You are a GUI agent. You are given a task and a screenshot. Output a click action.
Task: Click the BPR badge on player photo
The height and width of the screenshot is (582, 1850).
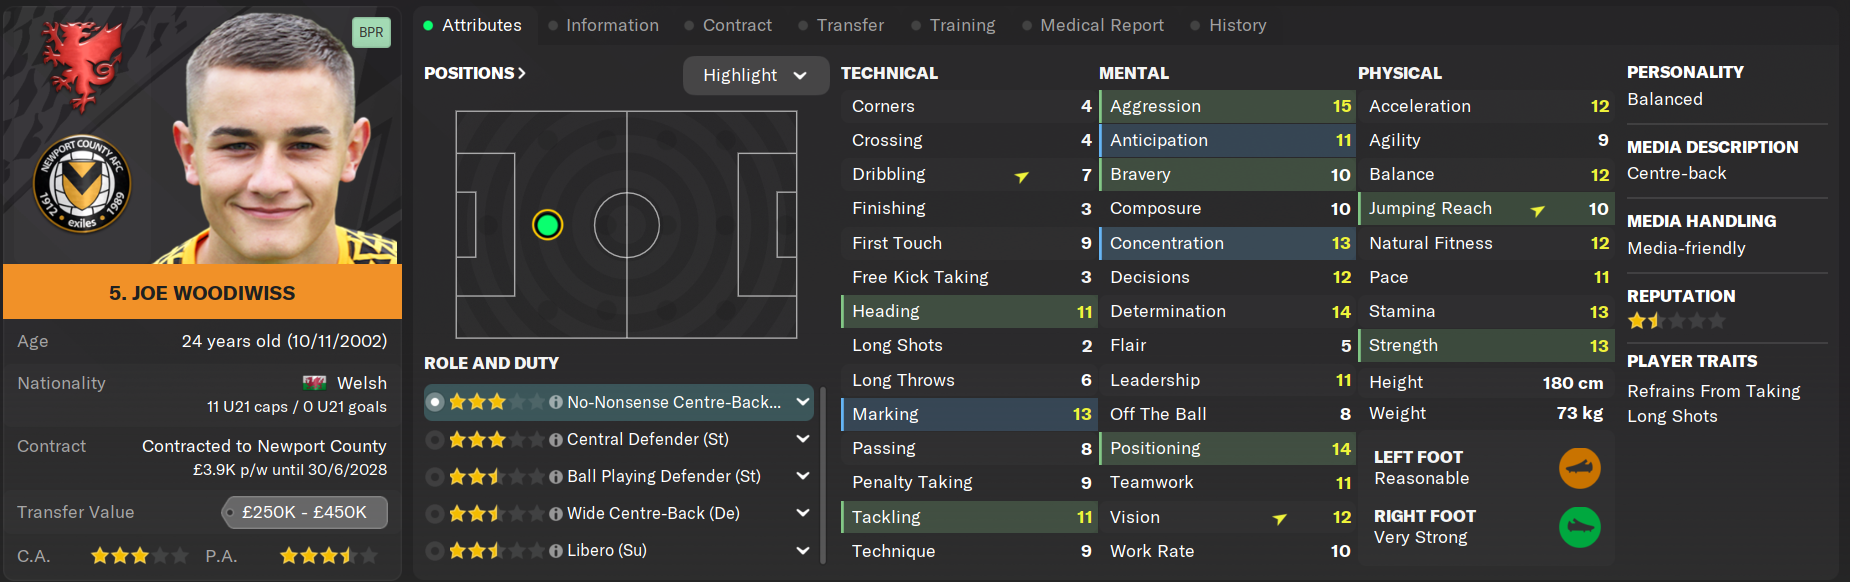(x=371, y=32)
